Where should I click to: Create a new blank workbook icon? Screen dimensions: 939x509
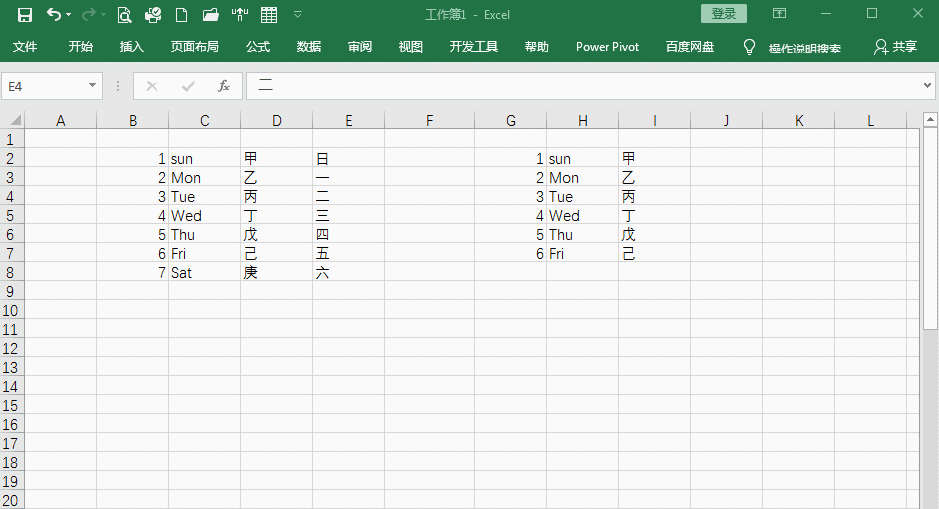(181, 15)
